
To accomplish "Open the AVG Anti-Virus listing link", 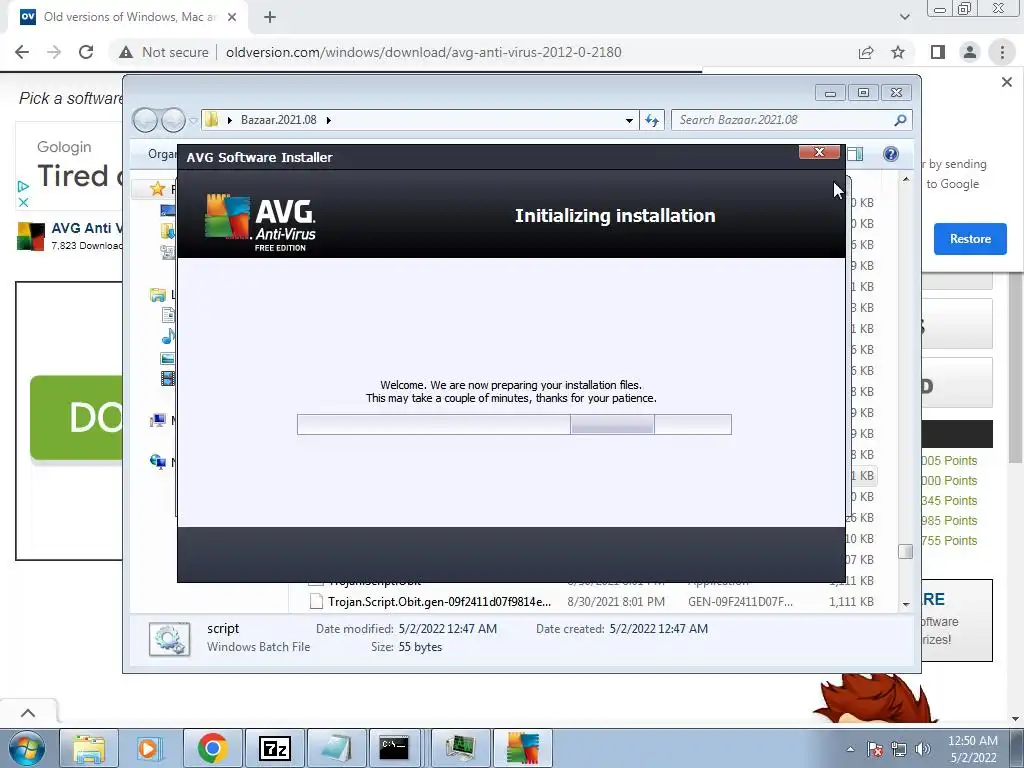I will (86, 228).
